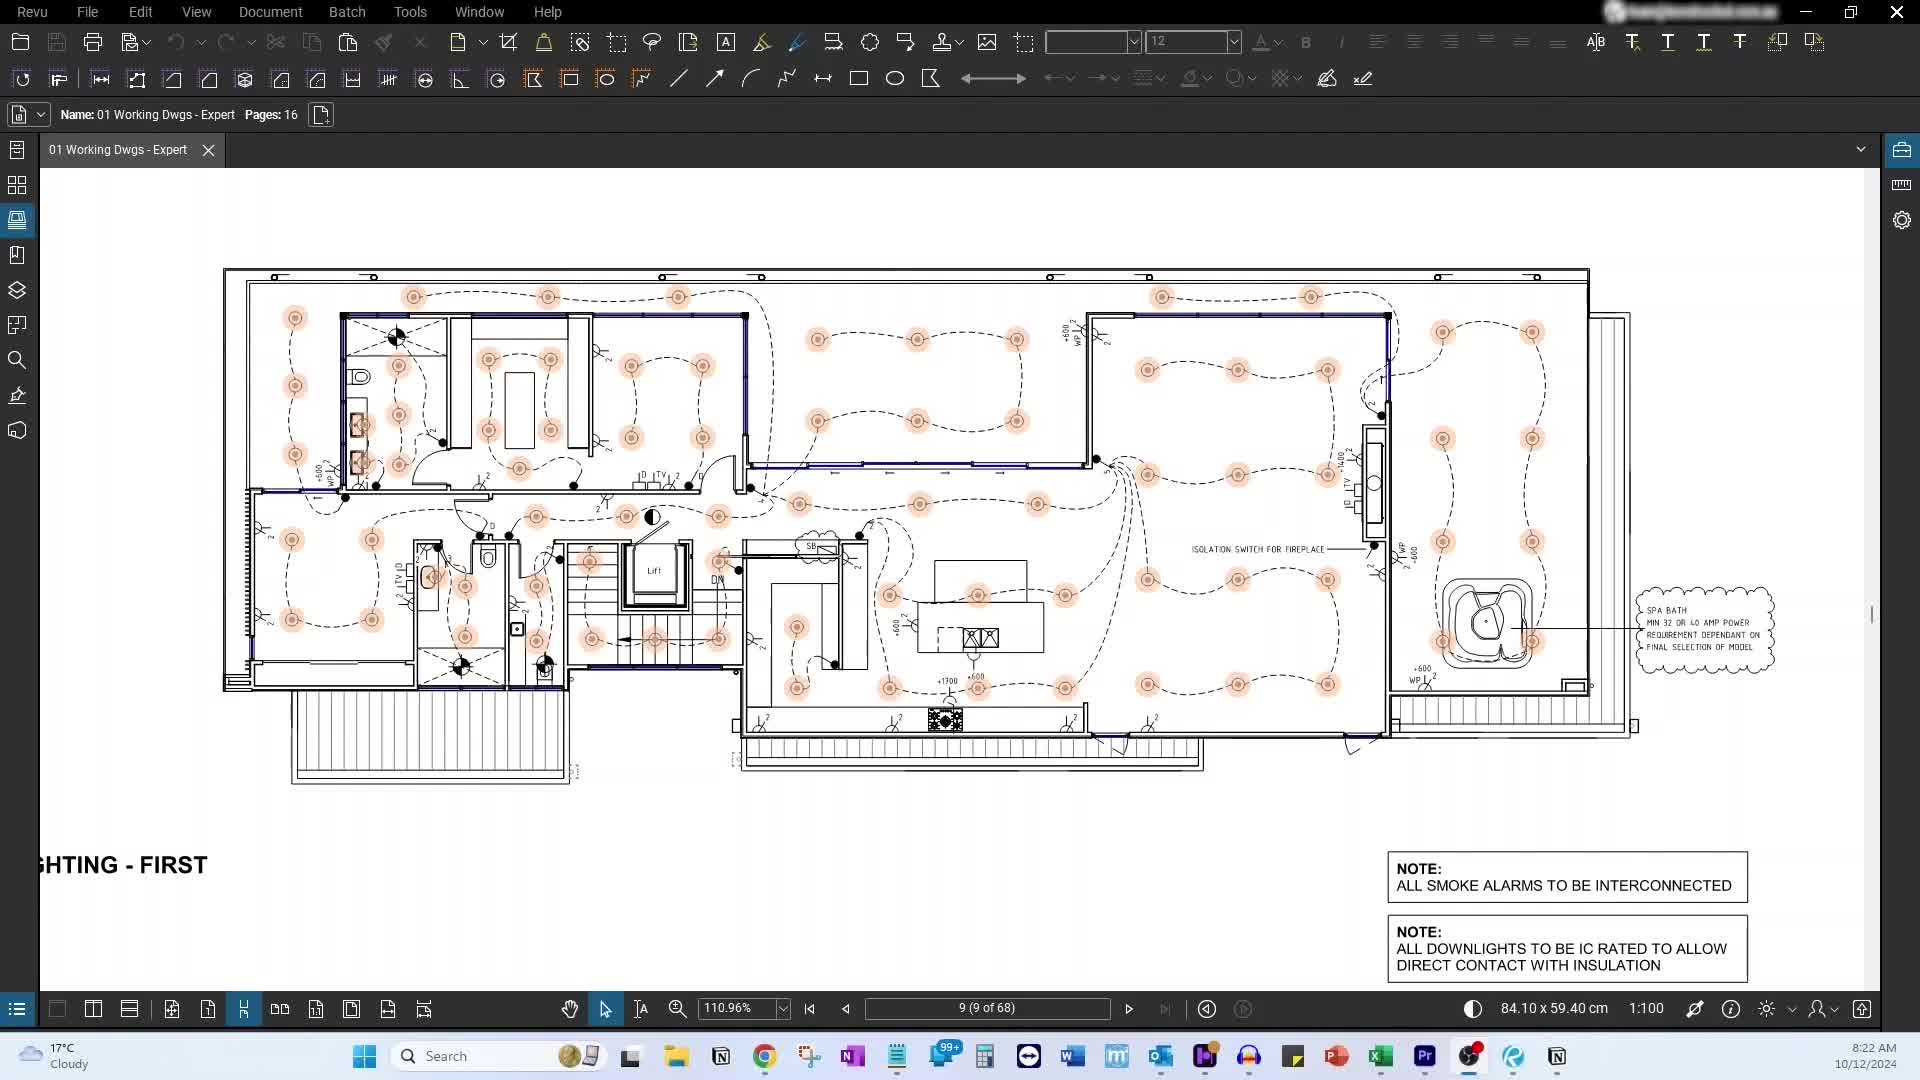Toggle the night mode icon in status bar
The width and height of the screenshot is (1920, 1080).
click(x=1473, y=1009)
